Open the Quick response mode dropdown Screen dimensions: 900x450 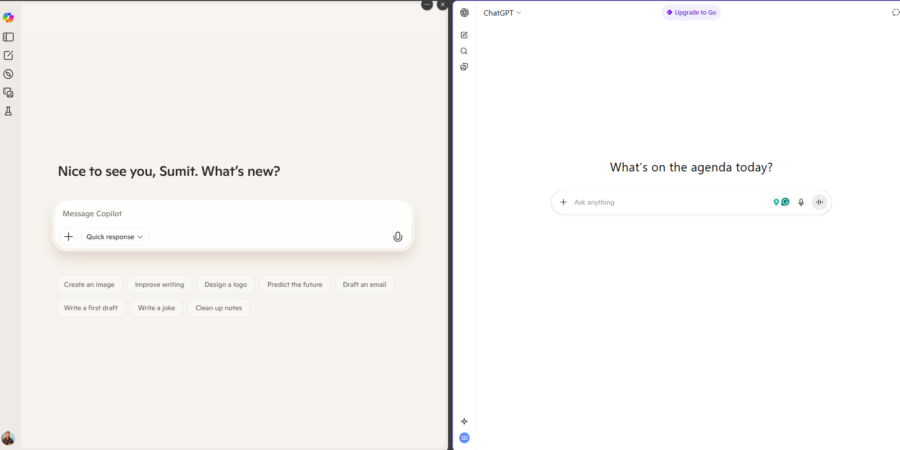(115, 236)
